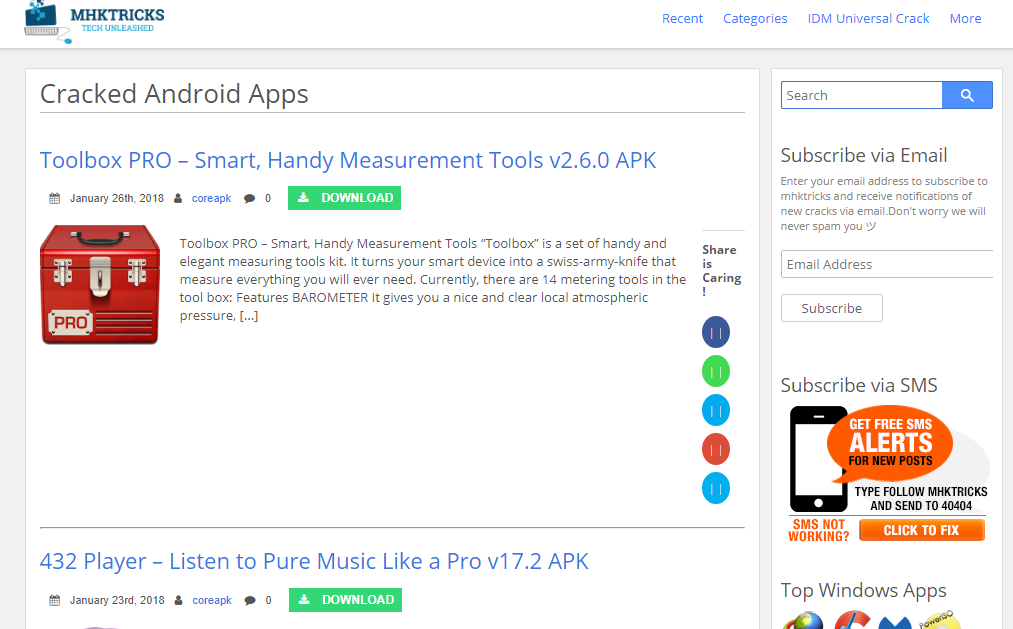This screenshot has width=1013, height=629.
Task: Click the Subscribe via Email heading
Action: tap(864, 155)
